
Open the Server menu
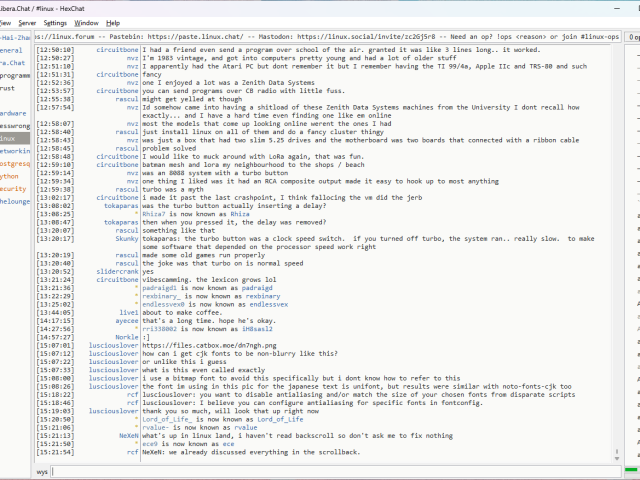(x=27, y=22)
